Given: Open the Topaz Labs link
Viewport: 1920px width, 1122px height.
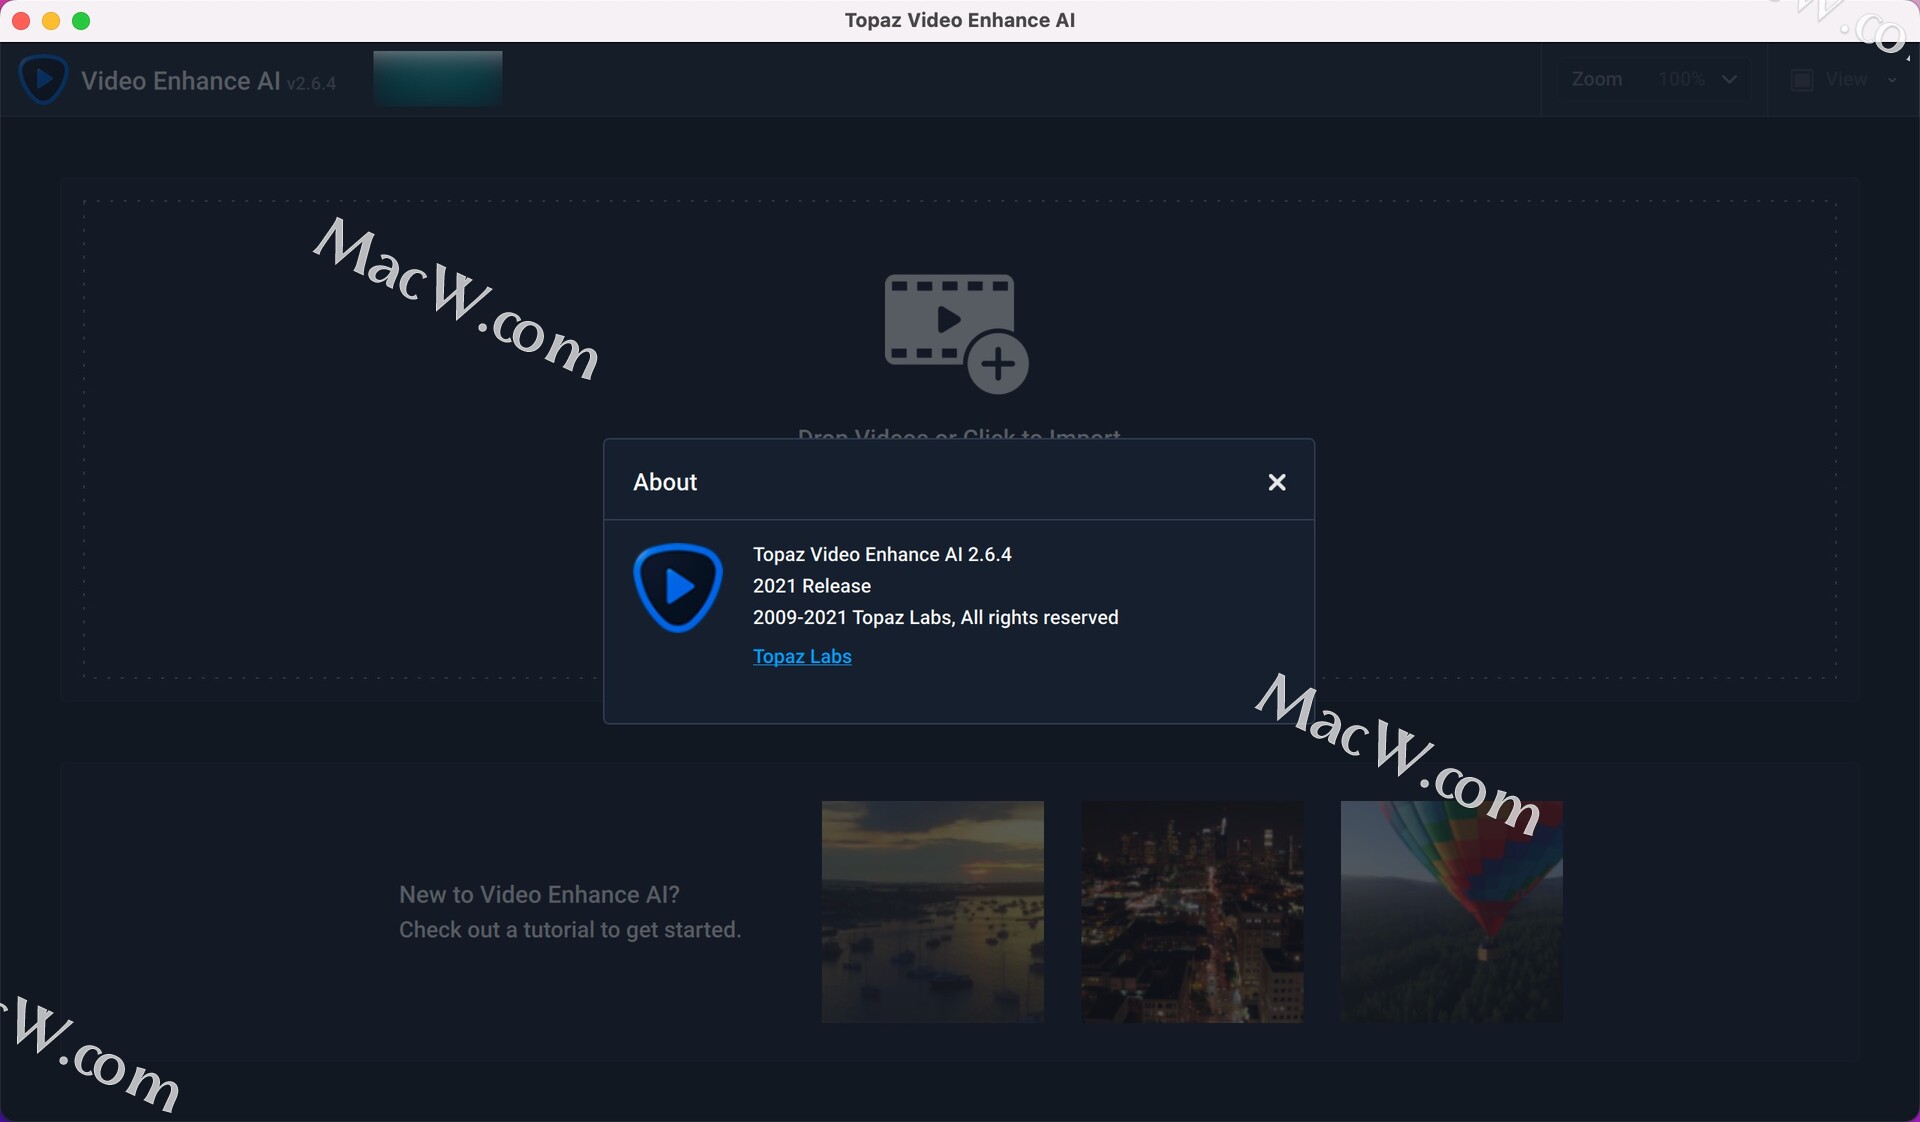Looking at the screenshot, I should (802, 656).
